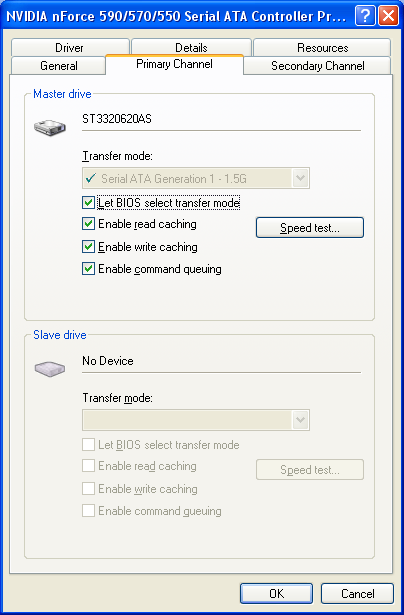The image size is (404, 615).
Task: Switch to the Driver tab
Action: tap(70, 47)
